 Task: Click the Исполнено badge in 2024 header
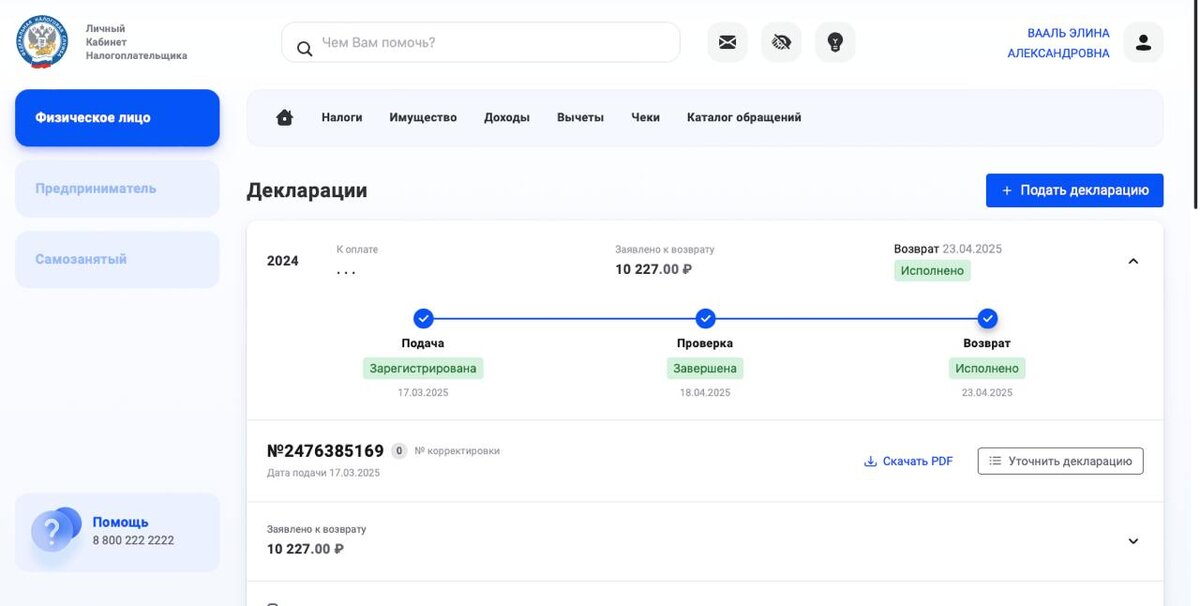[x=932, y=270]
